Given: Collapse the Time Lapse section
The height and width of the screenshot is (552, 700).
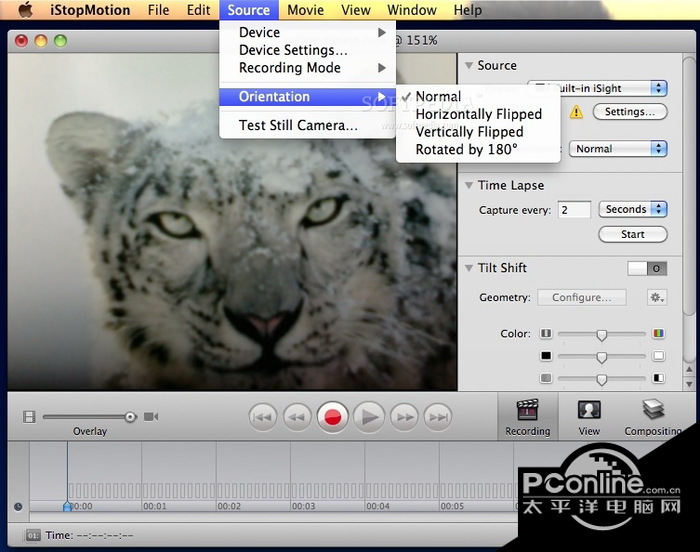Looking at the screenshot, I should coord(468,185).
